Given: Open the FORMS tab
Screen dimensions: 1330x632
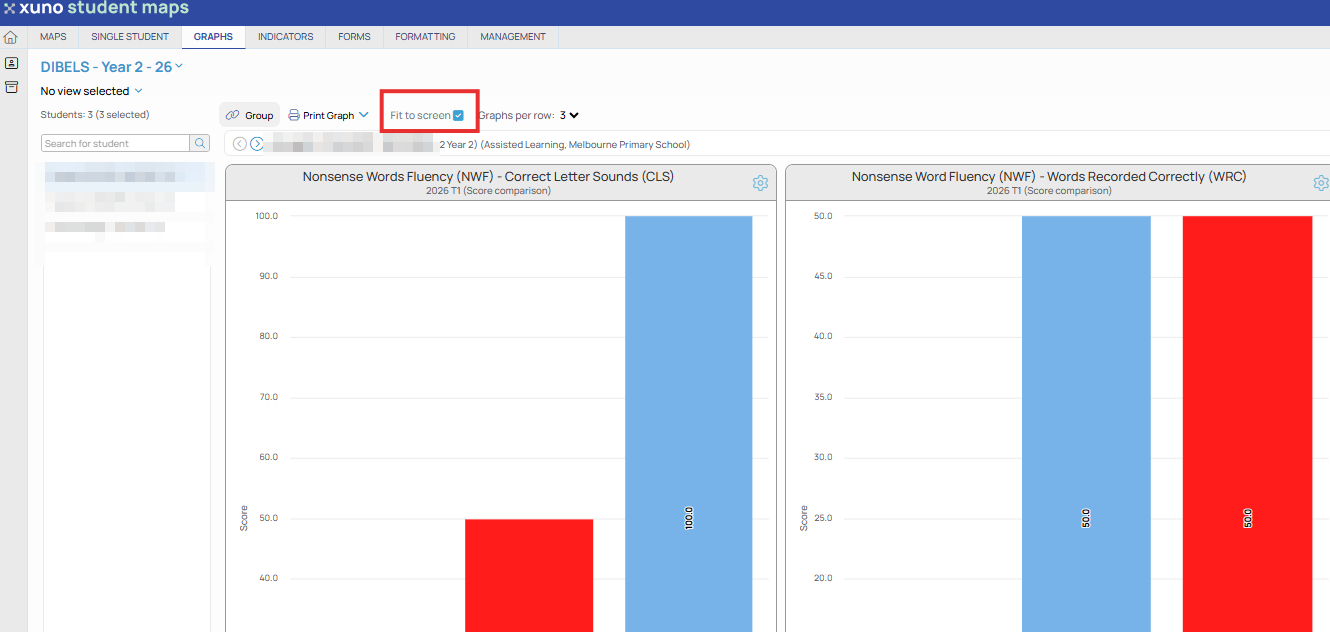Looking at the screenshot, I should 354,37.
